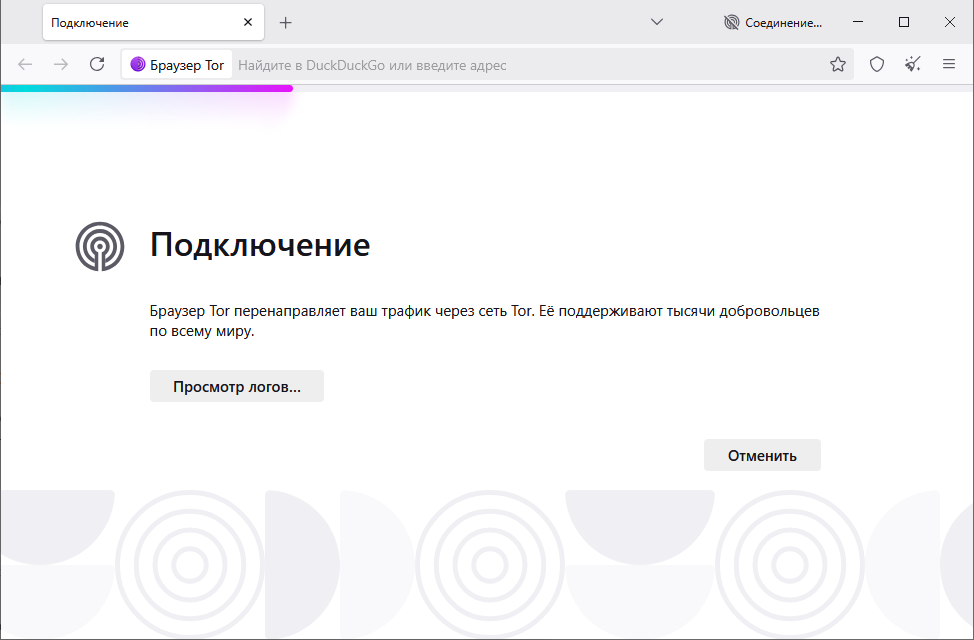This screenshot has width=974, height=640.
Task: Click the Подключение heading text
Action: tap(260, 245)
